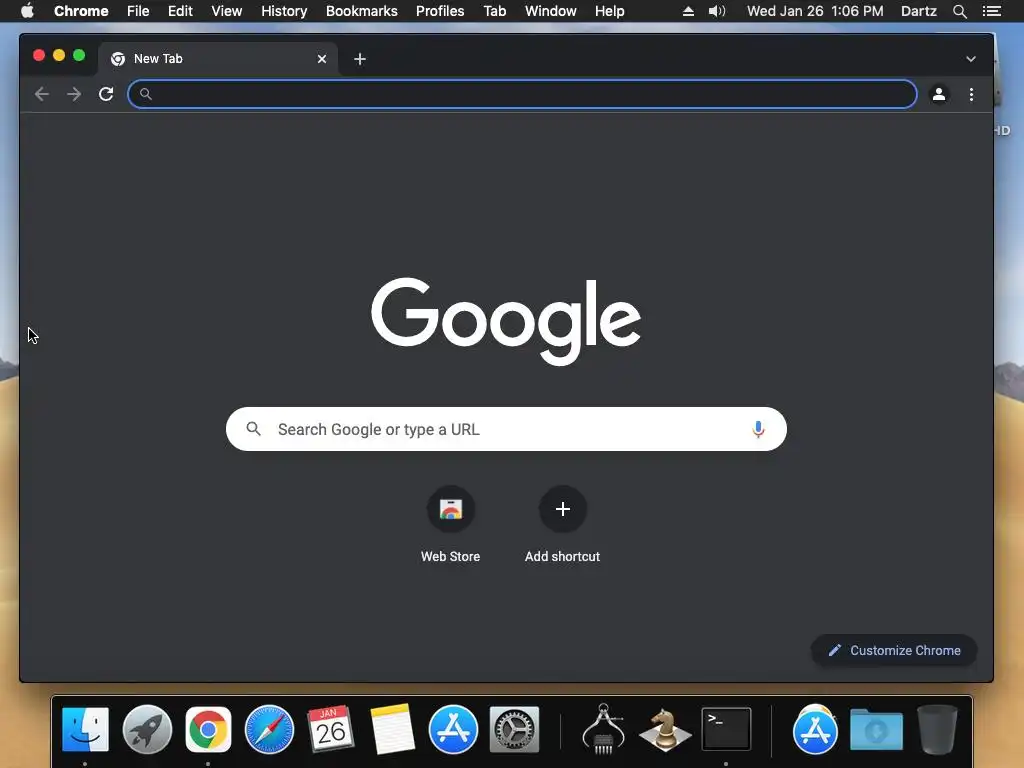1024x768 pixels.
Task: Close the New Tab tab
Action: 322,59
